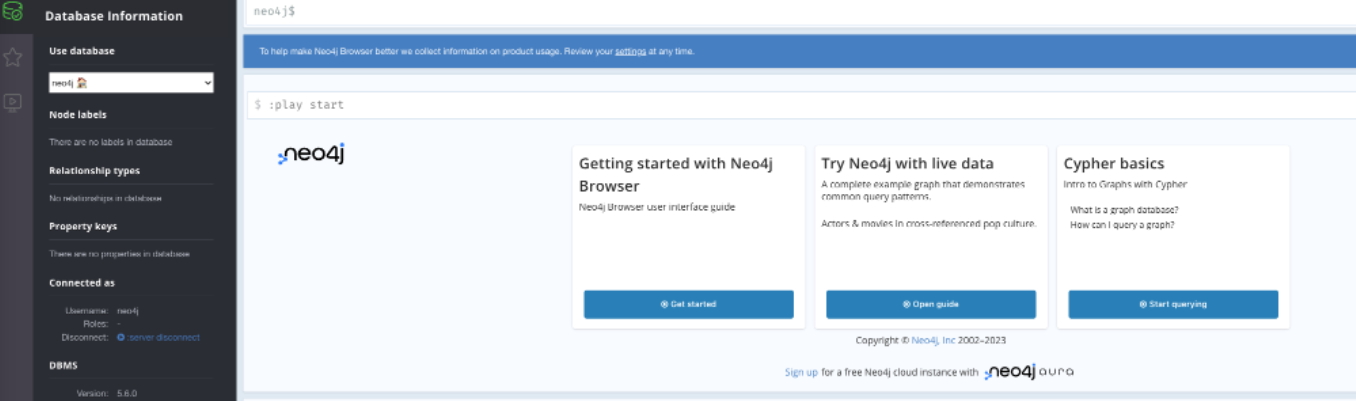Click the :server disconnect link
The height and width of the screenshot is (401, 1356).
click(163, 337)
